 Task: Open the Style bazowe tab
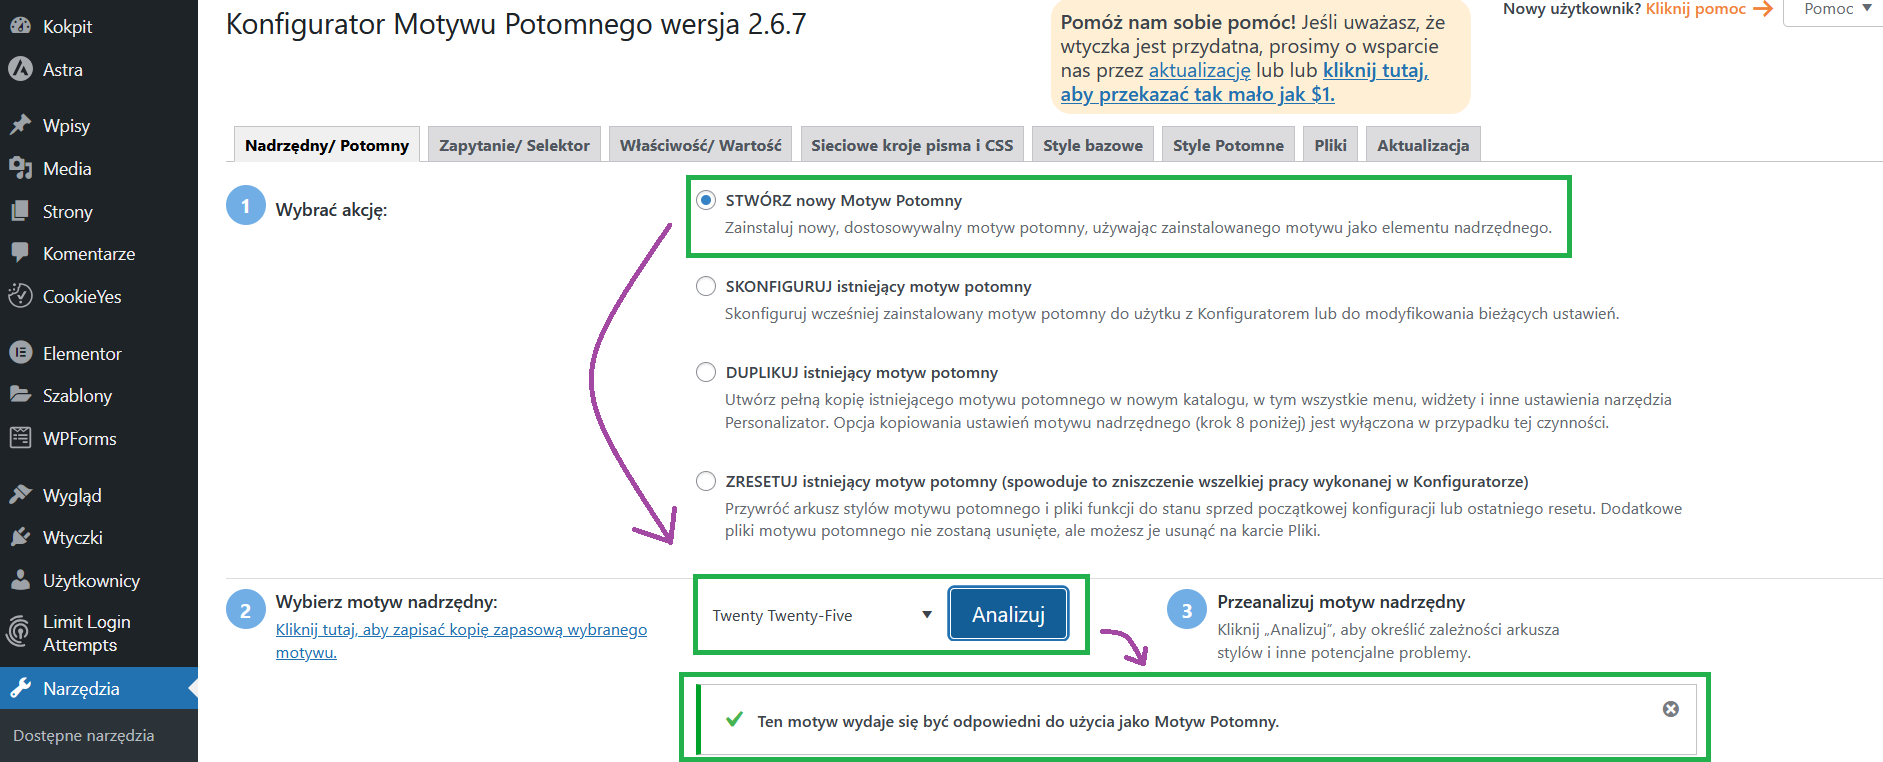coord(1093,145)
